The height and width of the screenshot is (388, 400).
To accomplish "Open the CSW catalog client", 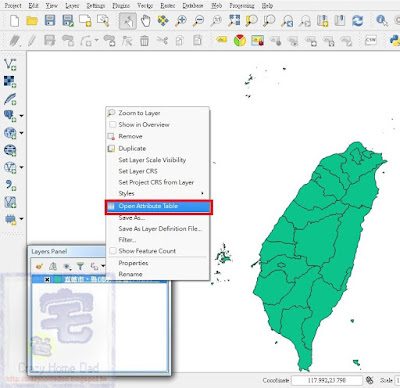I will coord(370,41).
